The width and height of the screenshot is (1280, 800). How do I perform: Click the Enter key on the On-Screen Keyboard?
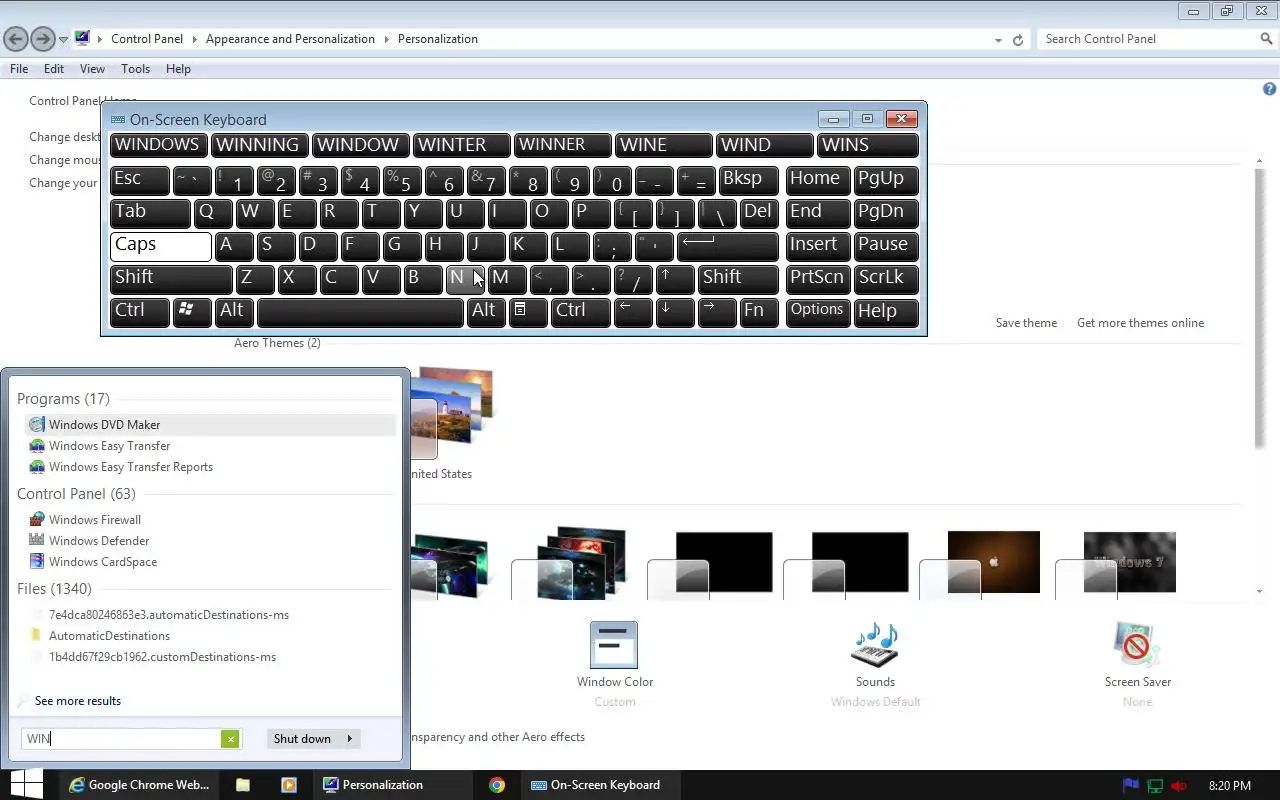[x=728, y=245]
